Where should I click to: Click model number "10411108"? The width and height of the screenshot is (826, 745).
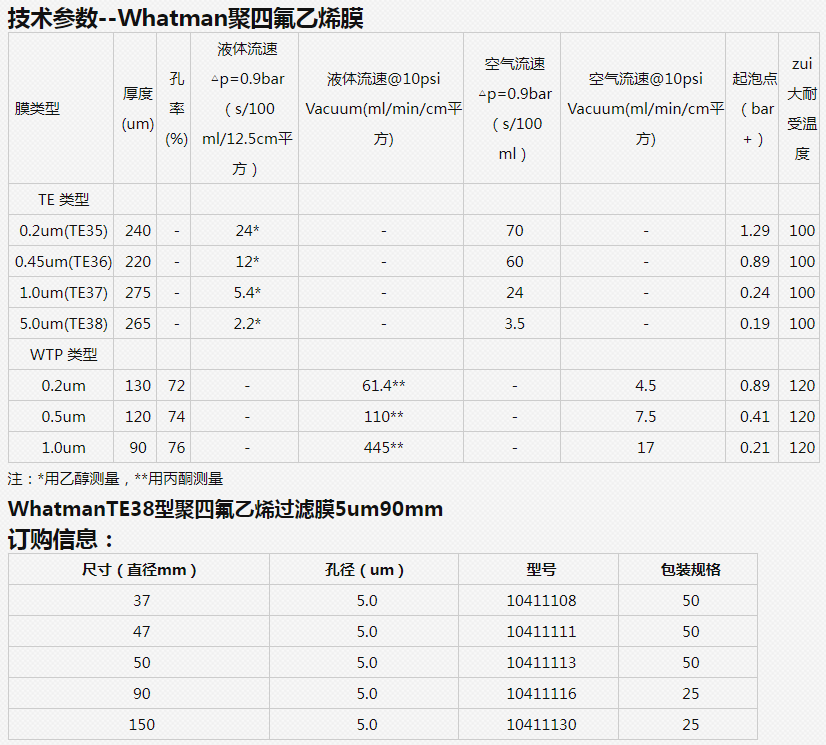(x=541, y=601)
